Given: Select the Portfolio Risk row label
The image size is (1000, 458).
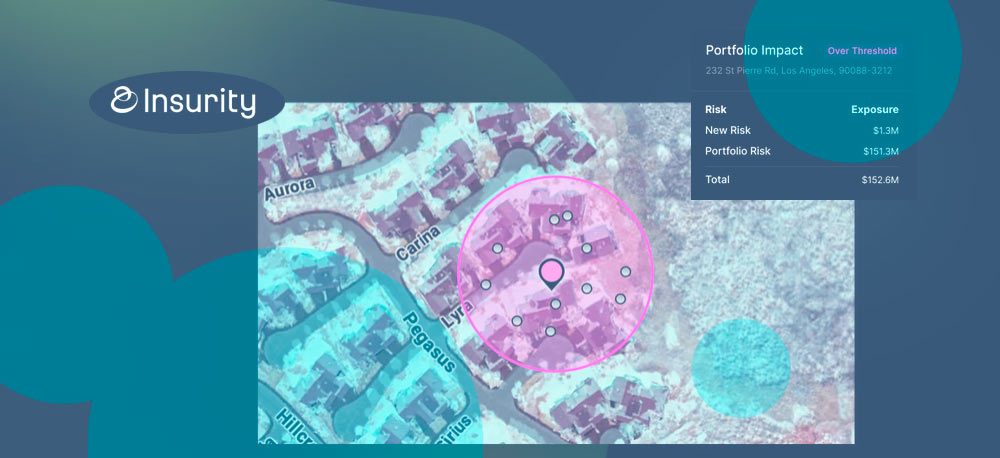Looking at the screenshot, I should click(738, 151).
